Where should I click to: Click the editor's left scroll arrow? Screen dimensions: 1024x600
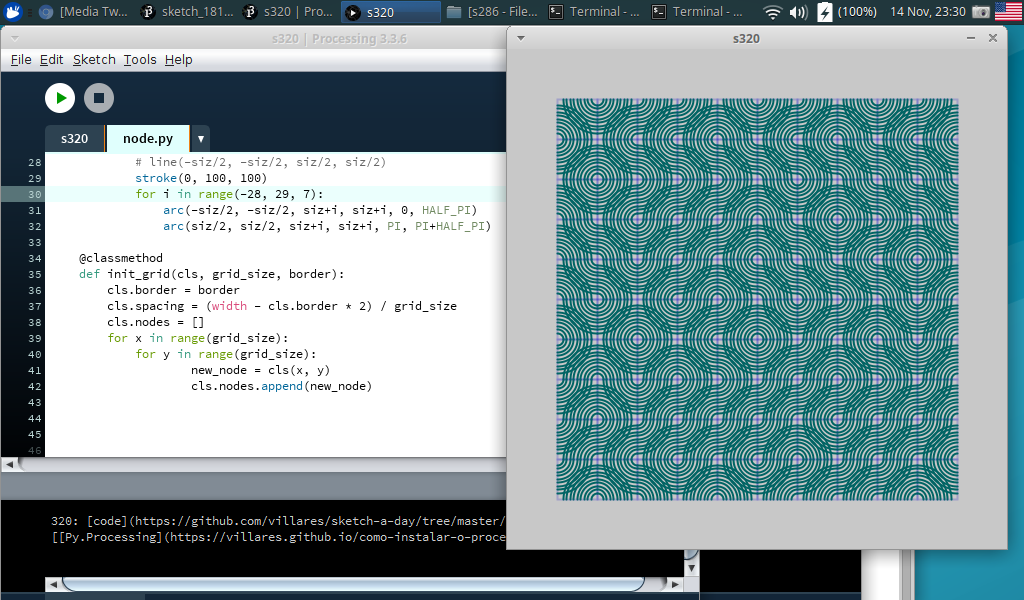coord(9,464)
